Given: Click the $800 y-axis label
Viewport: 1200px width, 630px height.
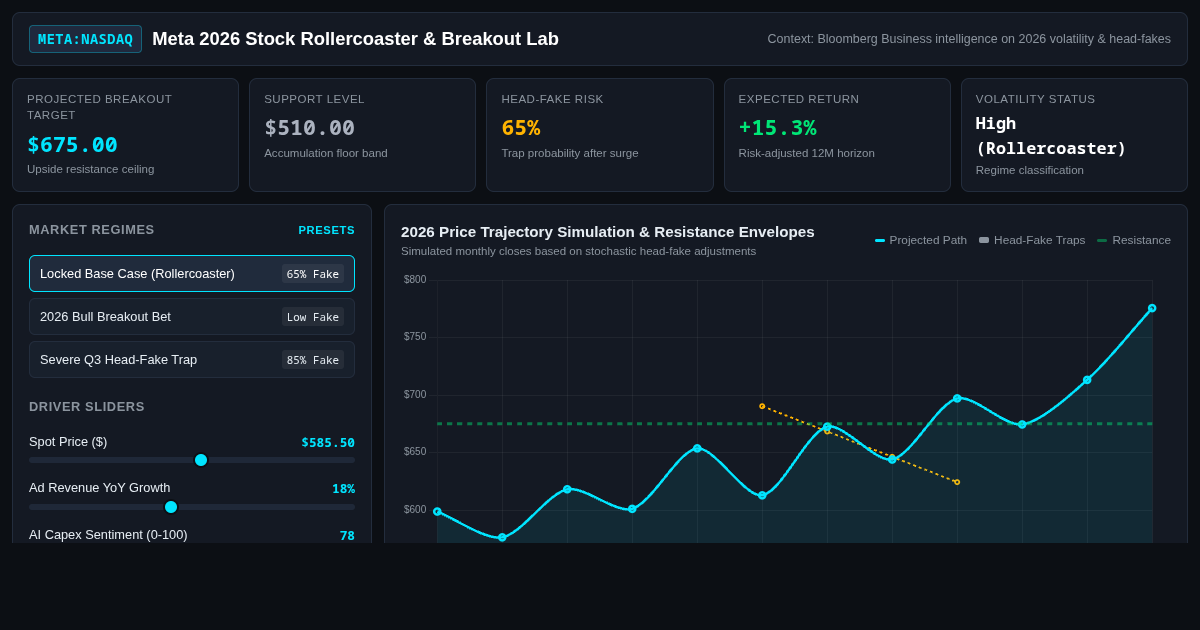Looking at the screenshot, I should click(415, 280).
